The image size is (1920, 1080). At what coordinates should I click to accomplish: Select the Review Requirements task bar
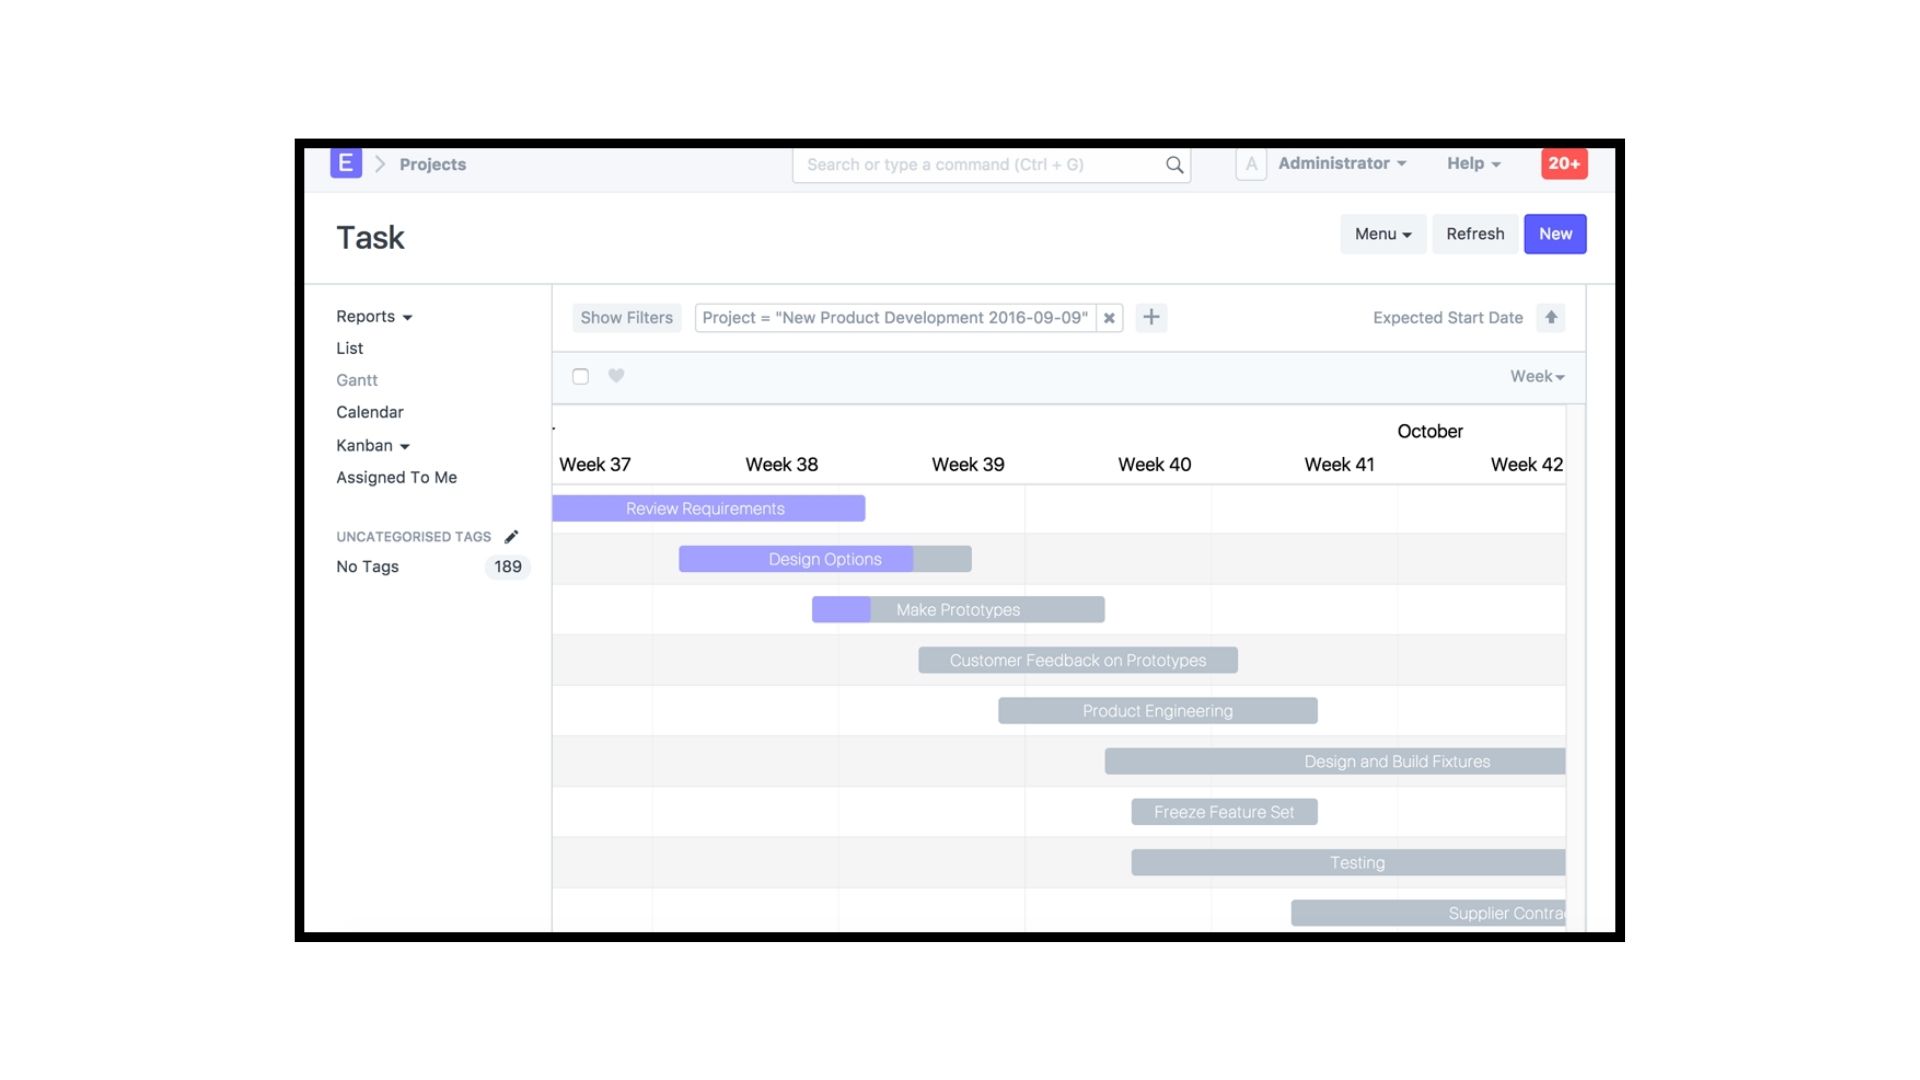705,508
